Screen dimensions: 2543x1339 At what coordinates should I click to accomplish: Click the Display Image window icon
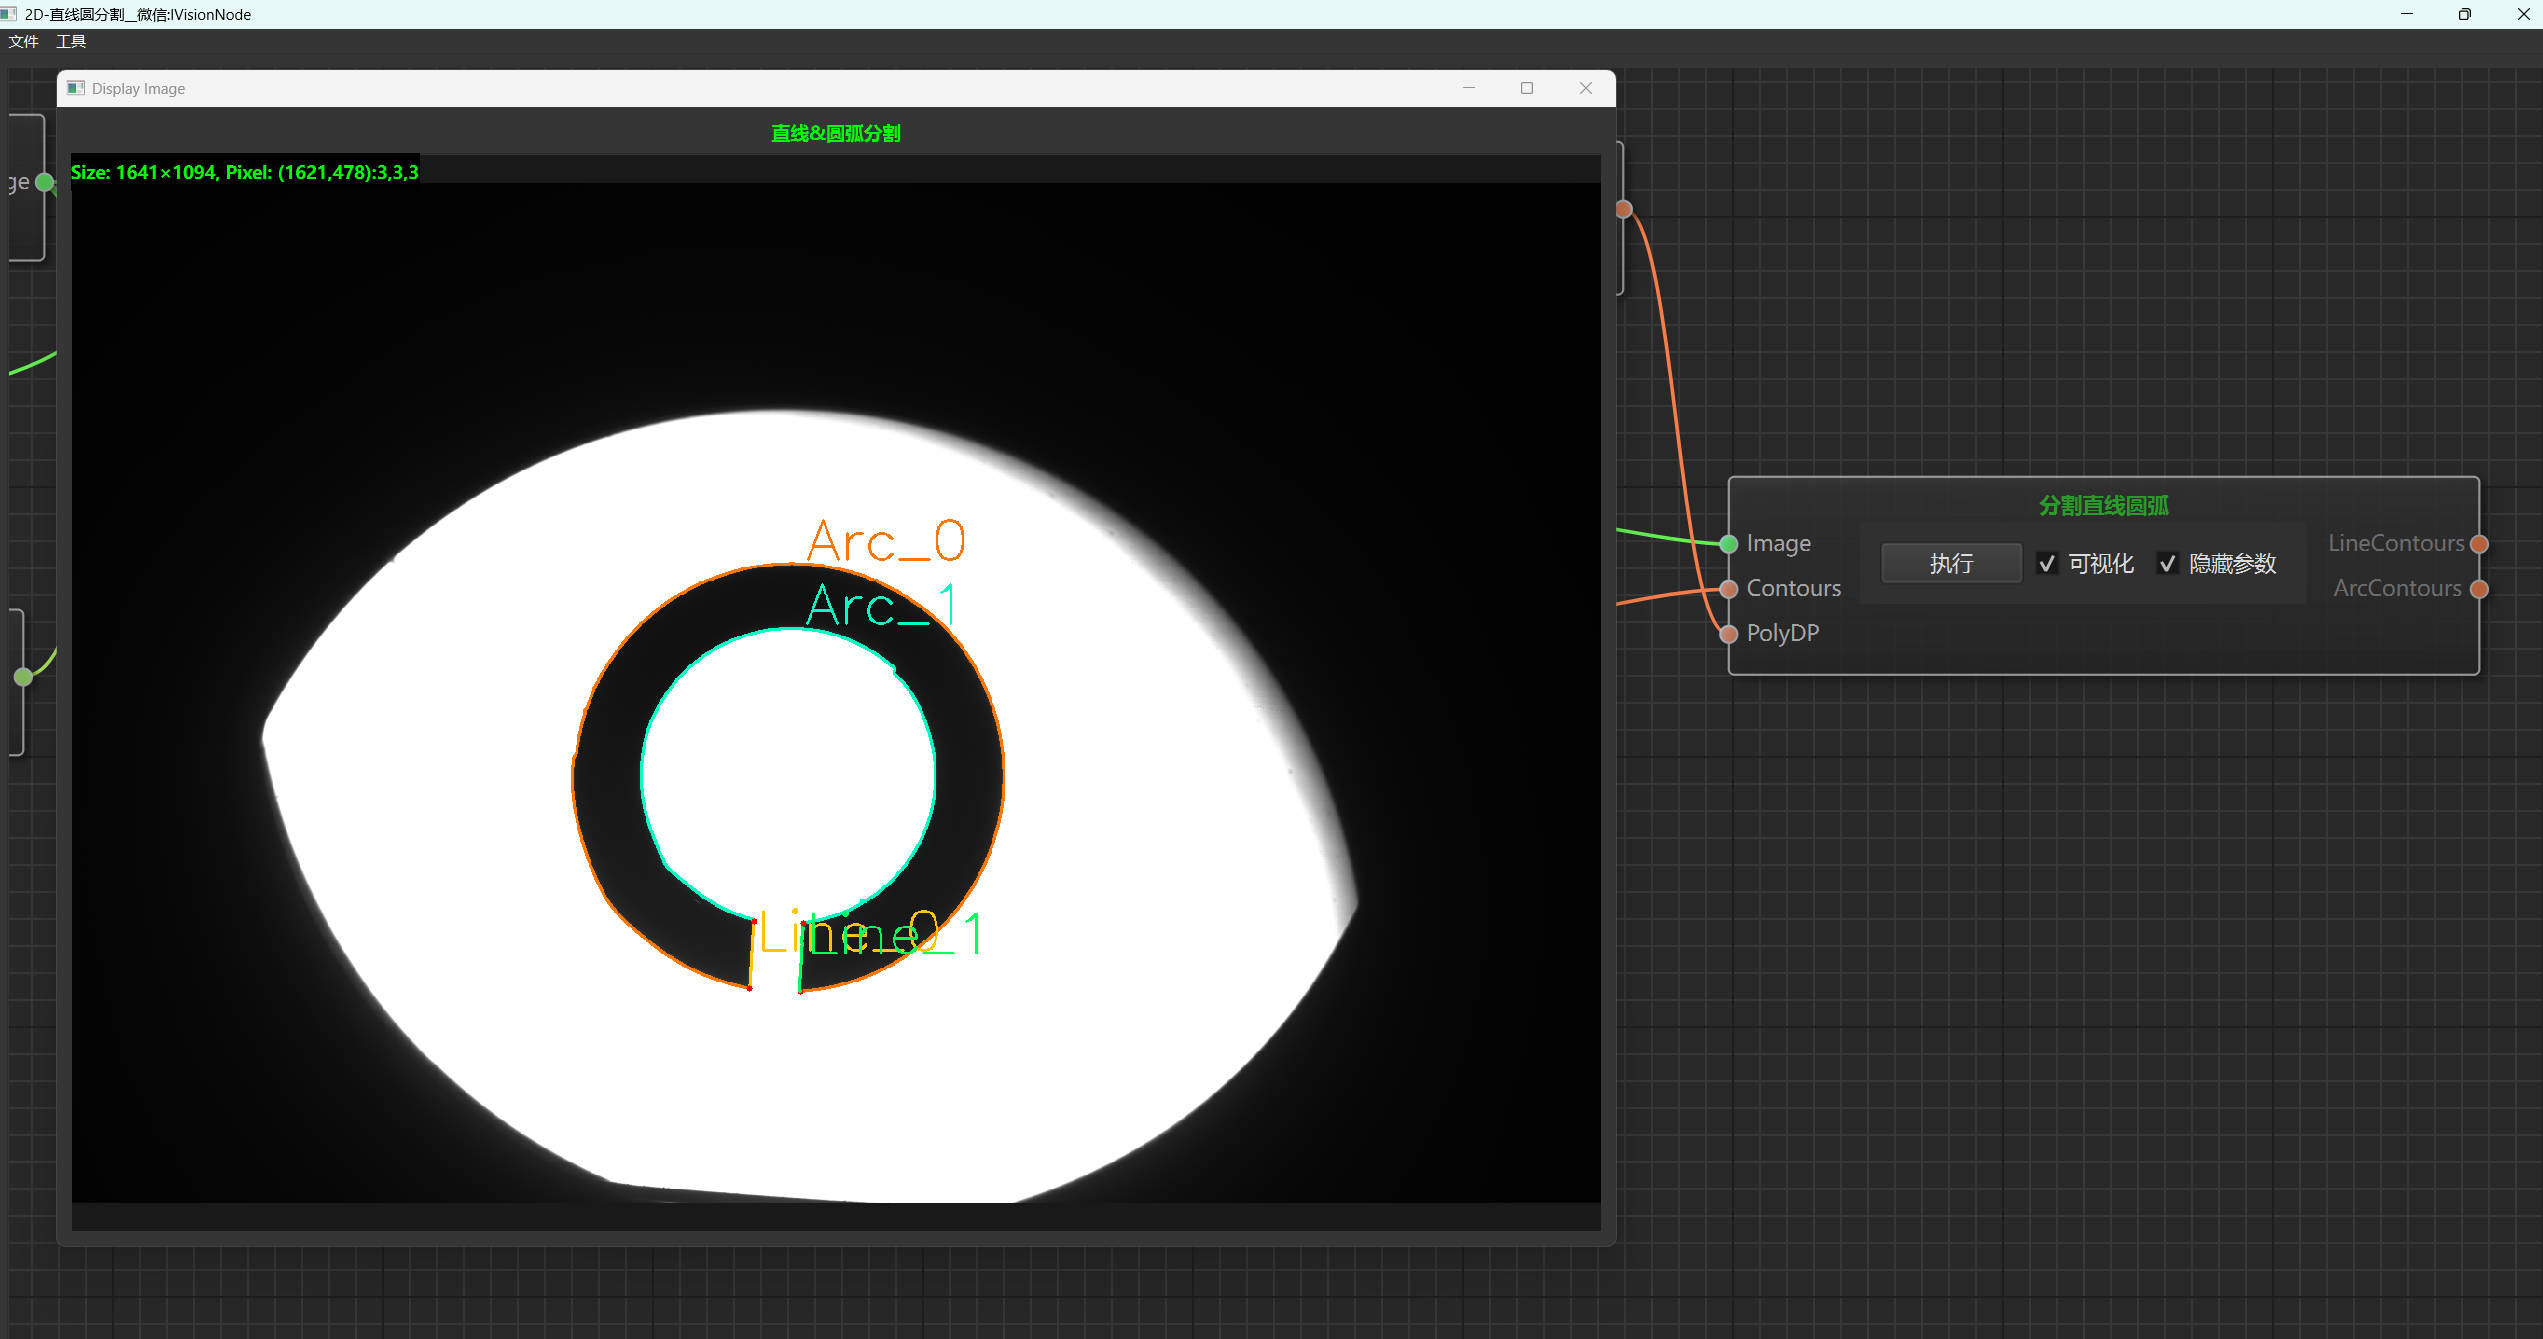(x=76, y=88)
